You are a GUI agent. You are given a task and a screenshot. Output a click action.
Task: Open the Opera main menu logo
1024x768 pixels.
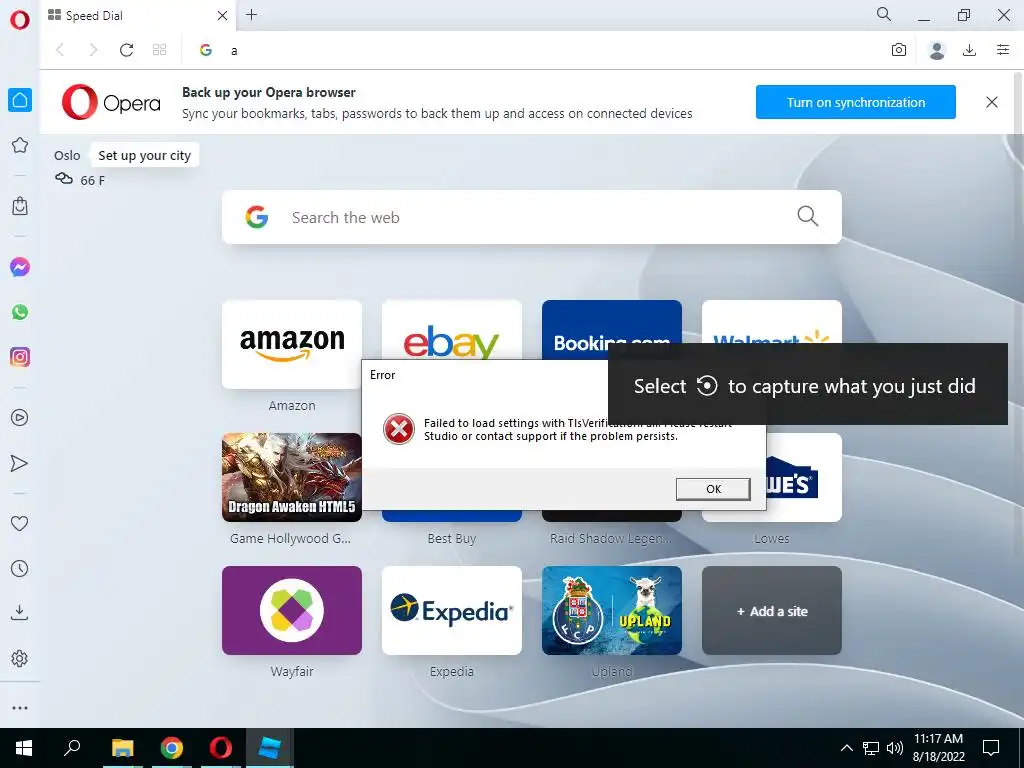point(20,20)
